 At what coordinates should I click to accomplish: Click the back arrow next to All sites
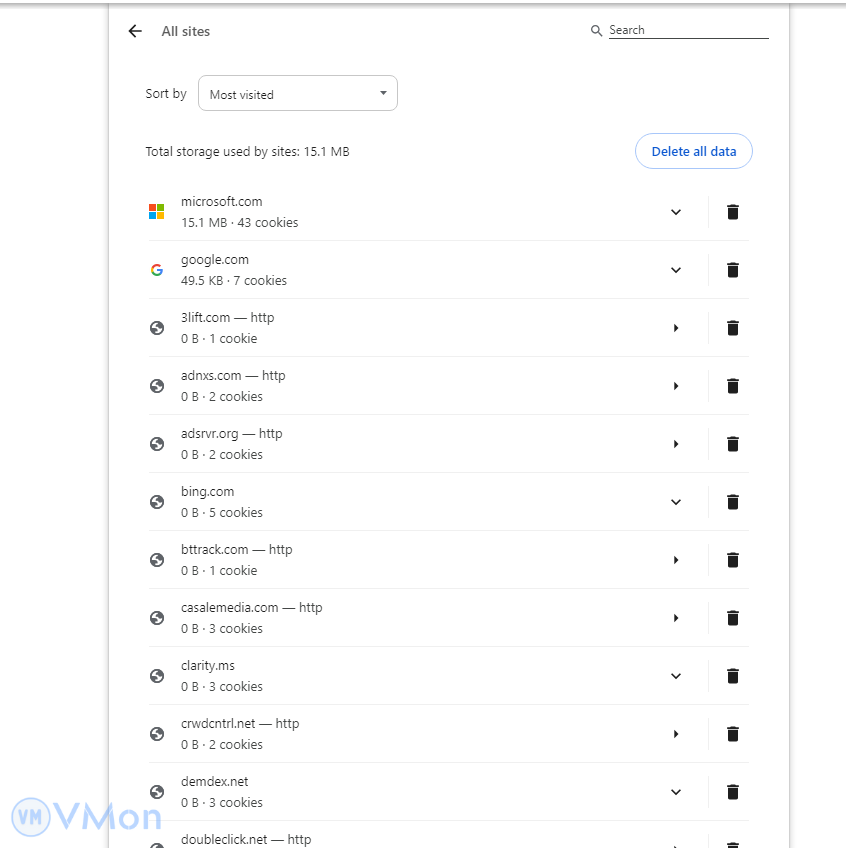pyautogui.click(x=135, y=31)
